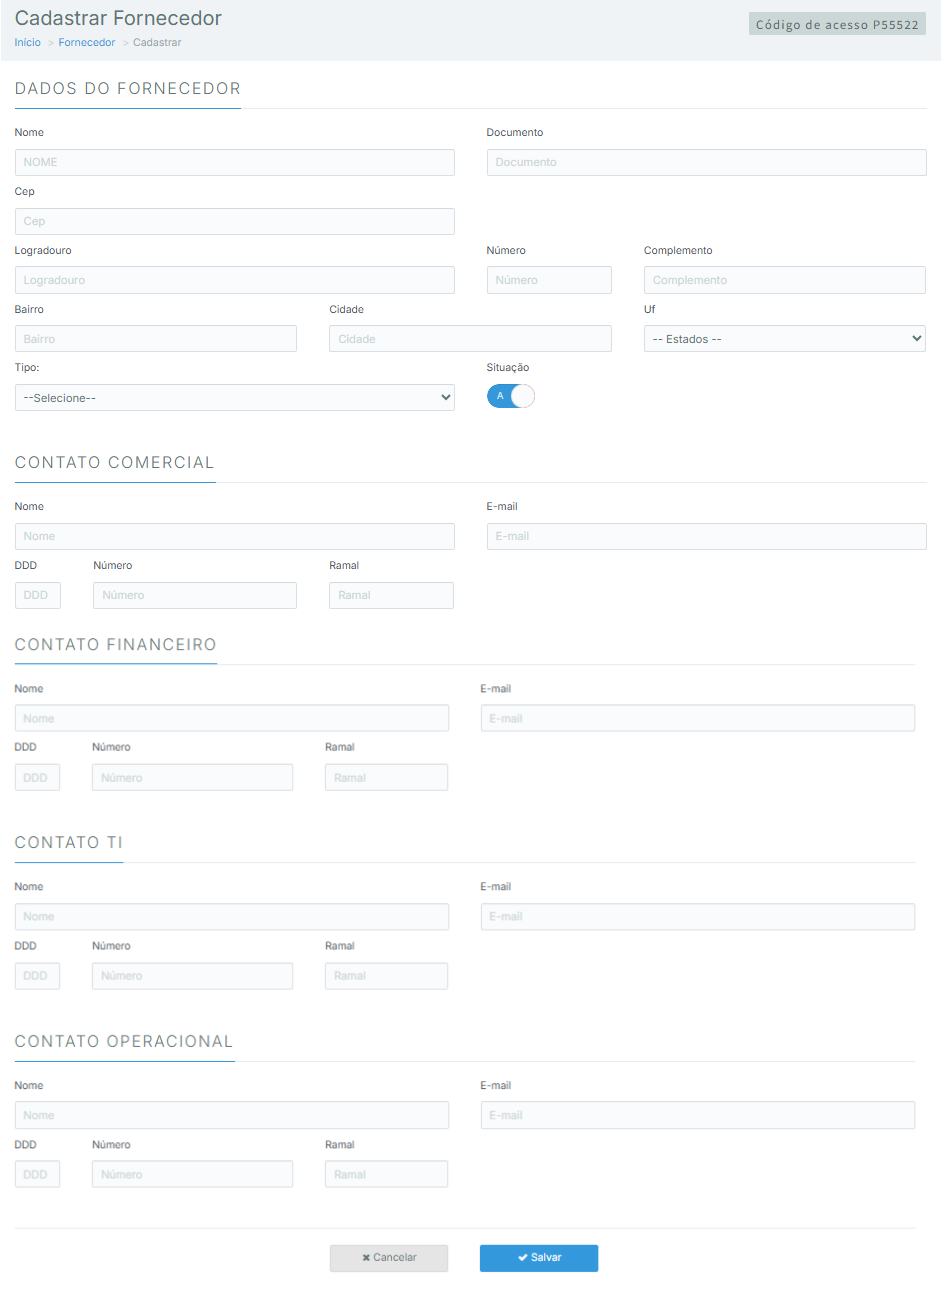Viewport: 941px width, 1293px height.
Task: Click Nome field under Contato Comercial
Action: (235, 536)
